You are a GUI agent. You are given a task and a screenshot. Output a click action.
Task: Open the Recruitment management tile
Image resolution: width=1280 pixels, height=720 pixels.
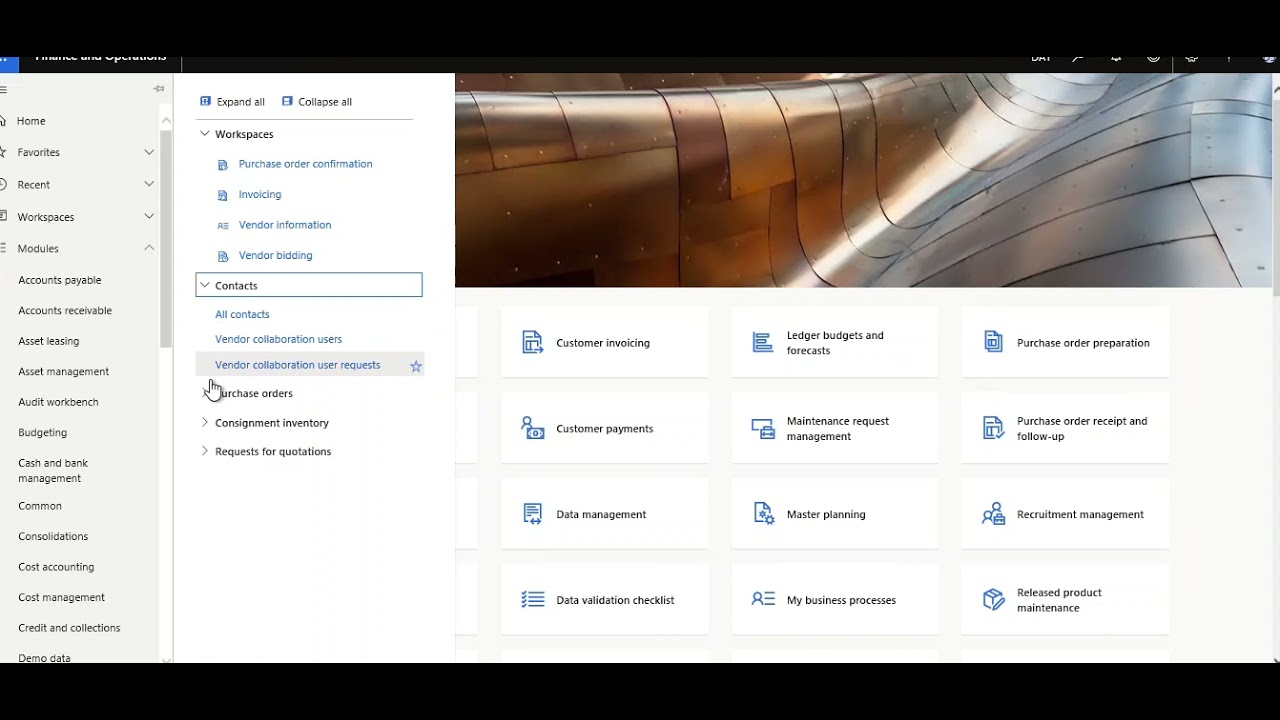(1065, 514)
